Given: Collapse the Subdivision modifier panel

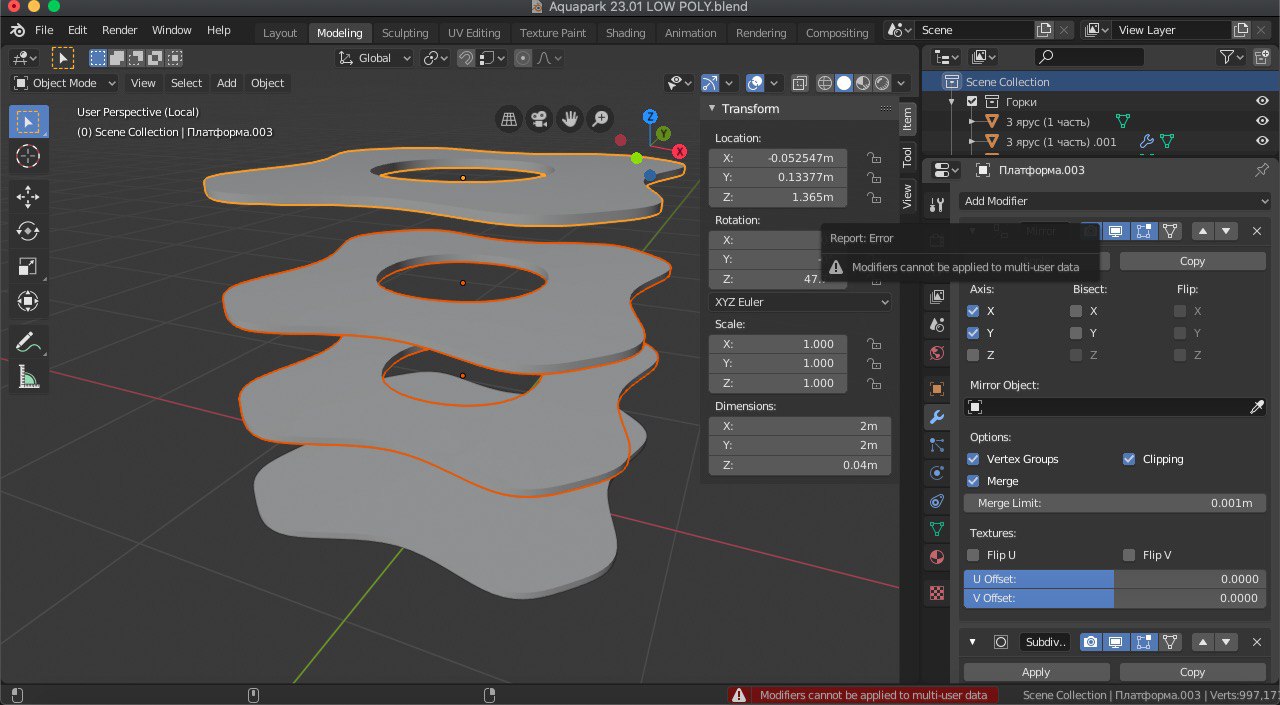Looking at the screenshot, I should [x=972, y=642].
